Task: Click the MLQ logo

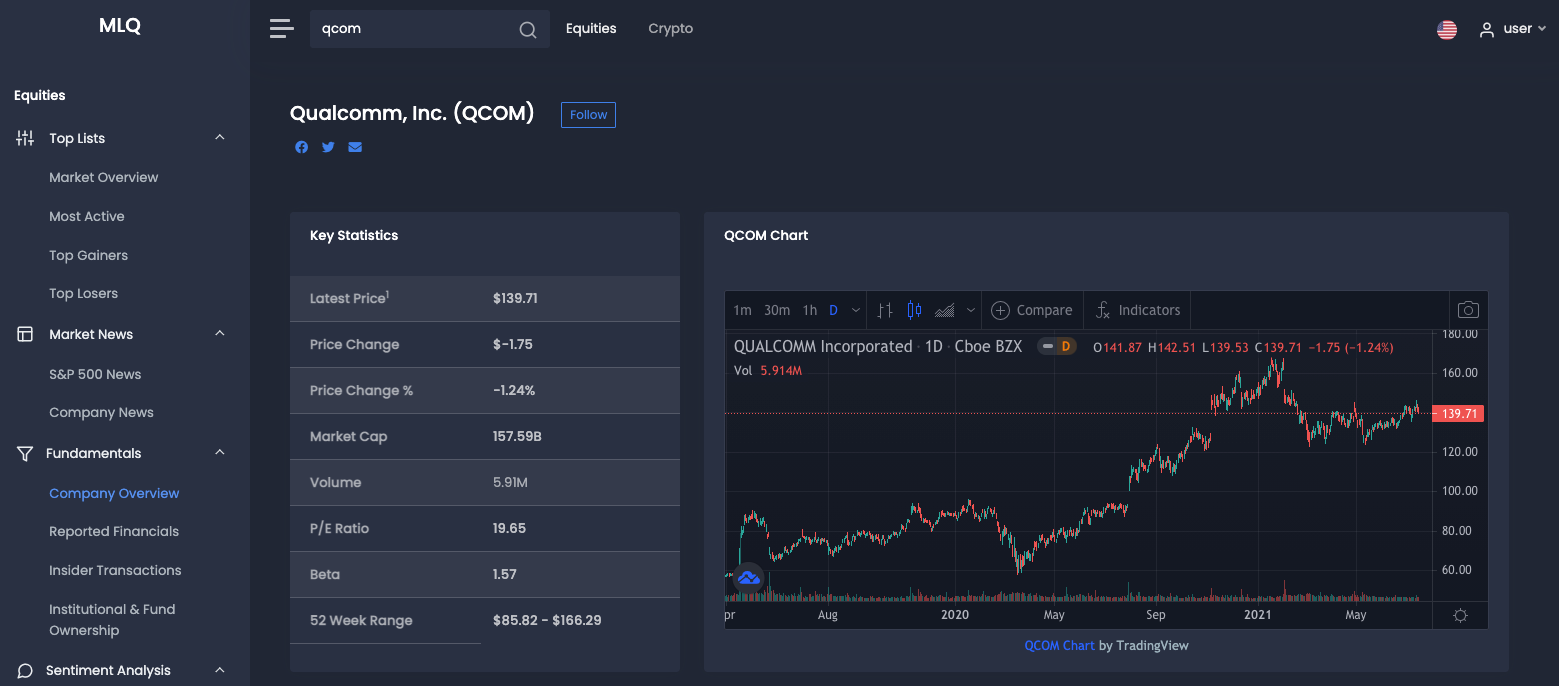Action: [x=120, y=26]
